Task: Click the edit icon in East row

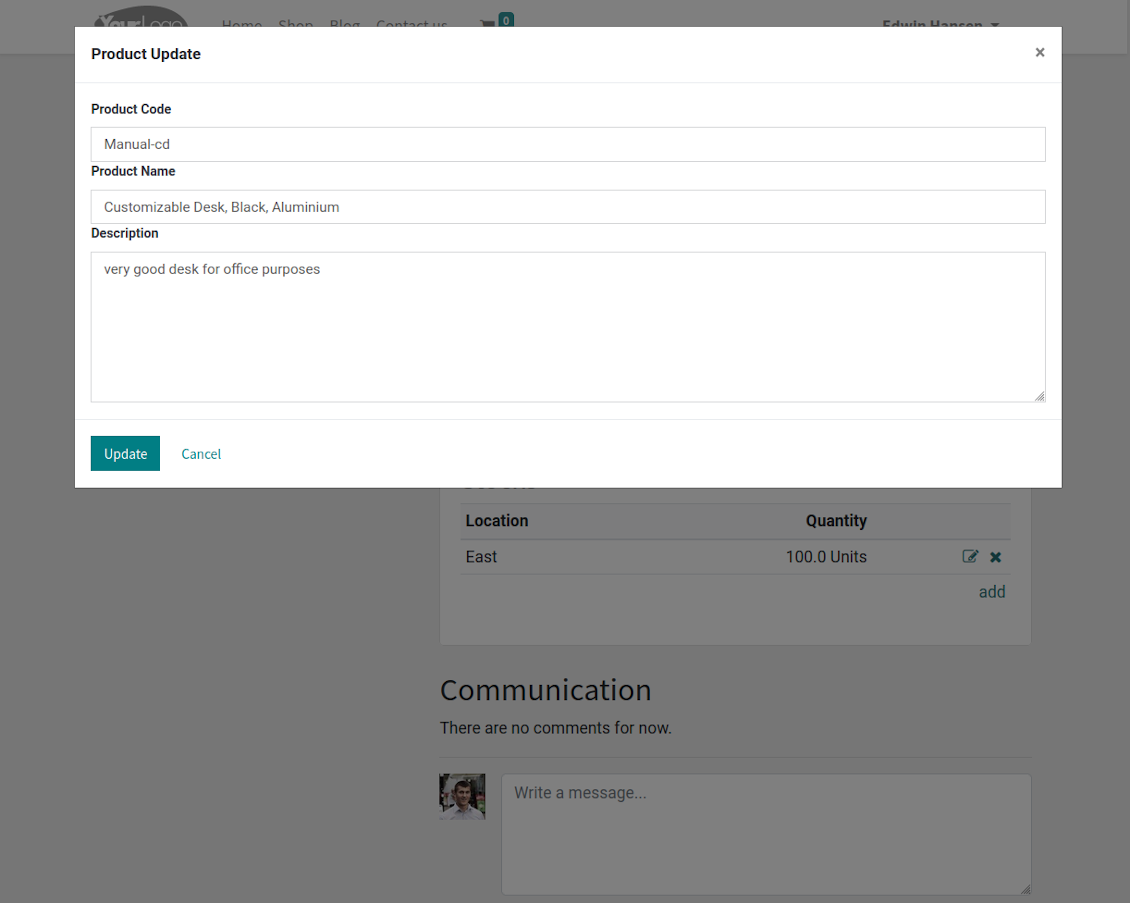Action: pos(970,556)
